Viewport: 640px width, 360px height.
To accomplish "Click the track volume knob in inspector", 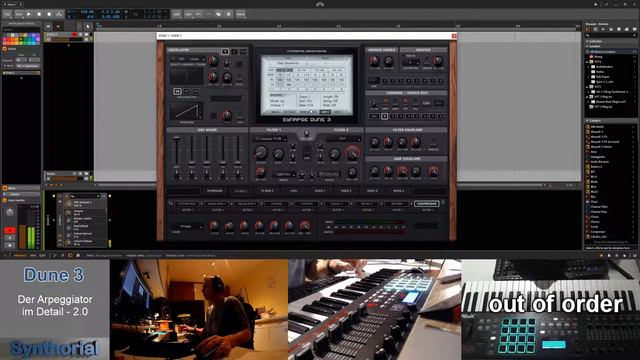I will [x=9, y=212].
